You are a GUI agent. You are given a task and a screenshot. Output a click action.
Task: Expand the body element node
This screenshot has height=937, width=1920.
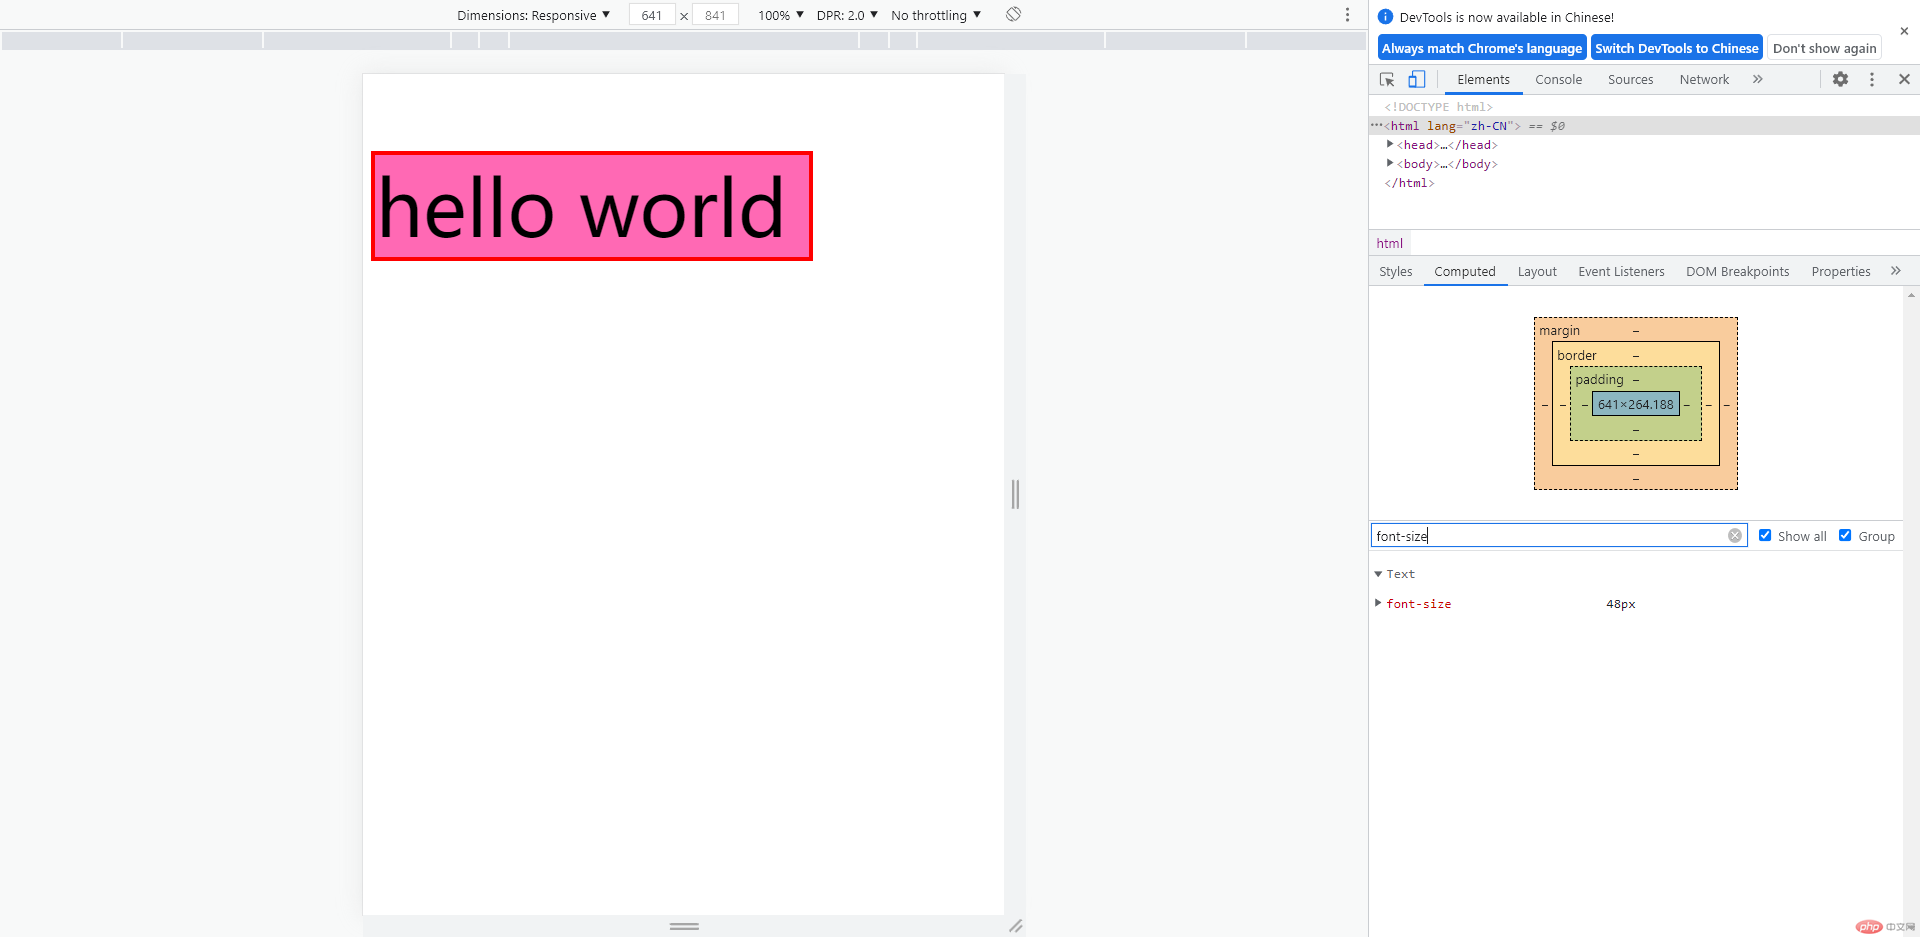click(1390, 164)
